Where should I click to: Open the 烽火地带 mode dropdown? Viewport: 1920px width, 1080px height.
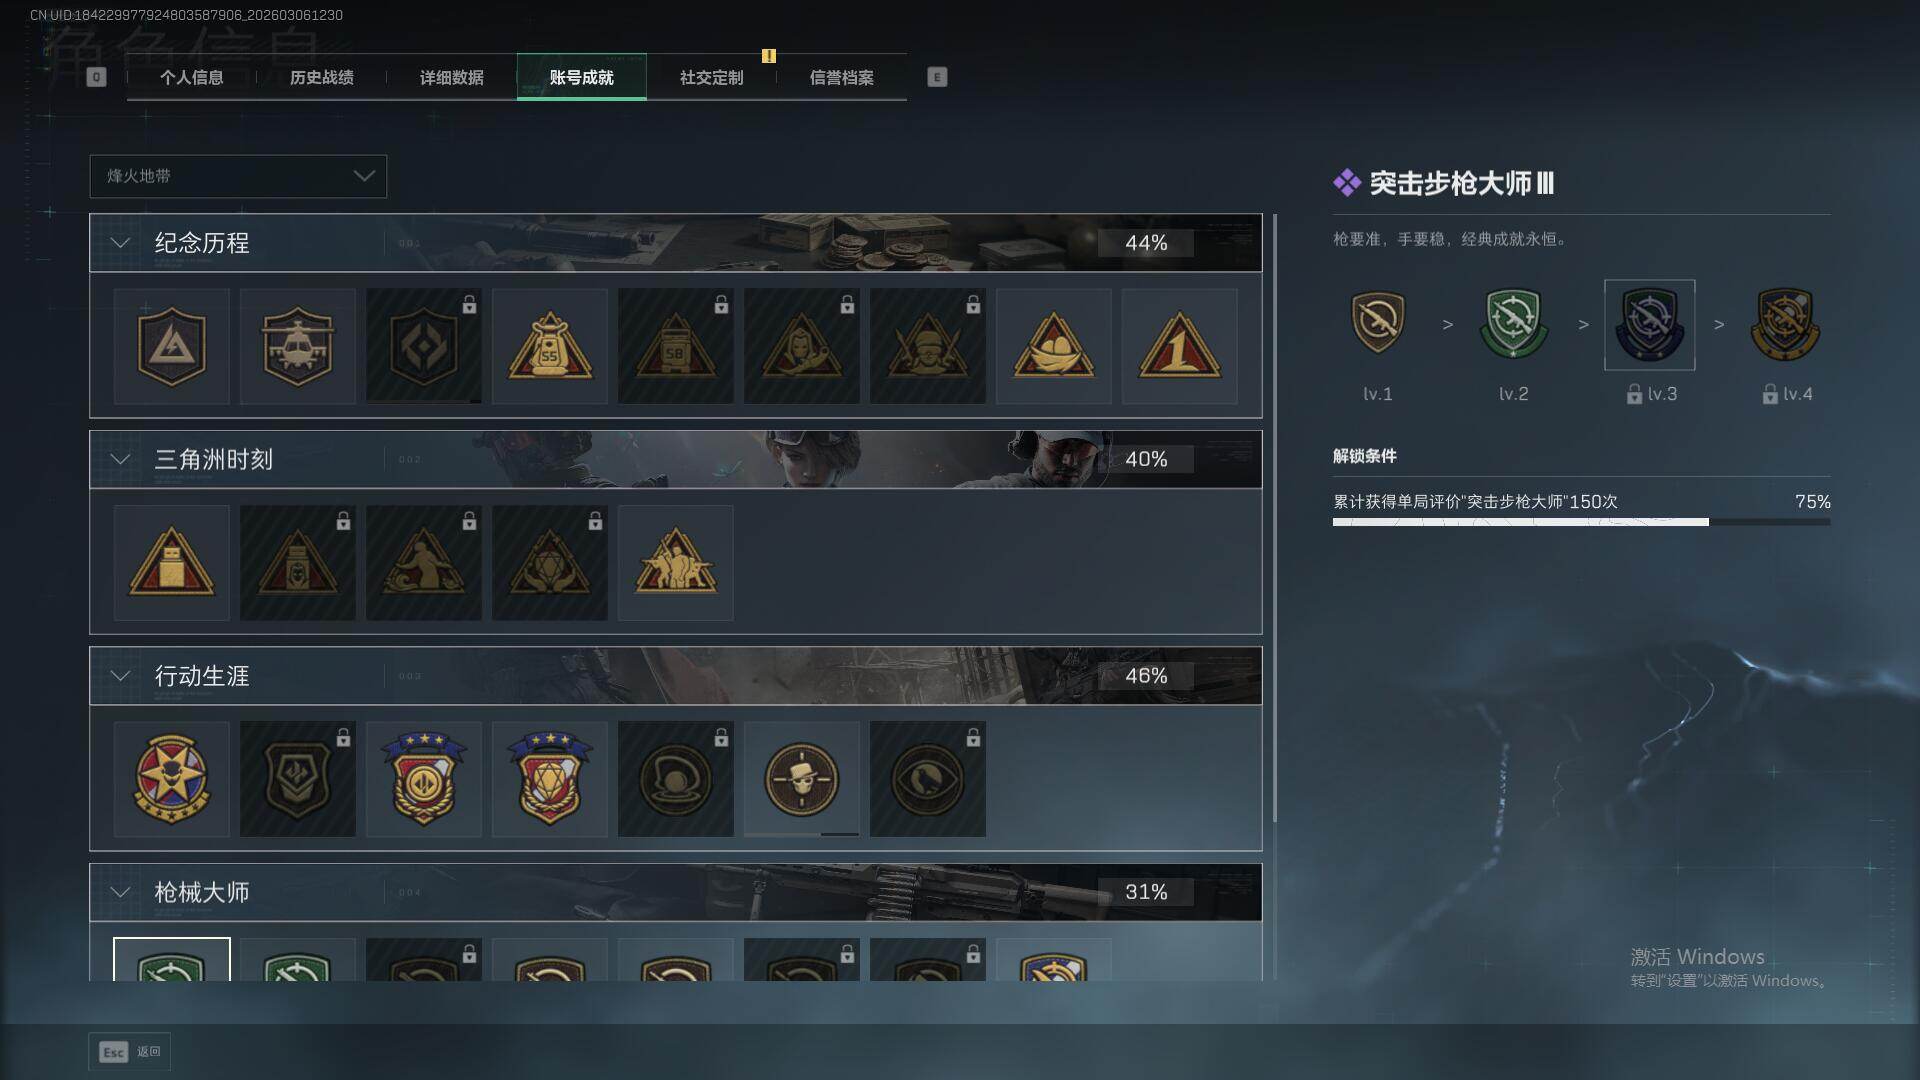click(x=238, y=176)
